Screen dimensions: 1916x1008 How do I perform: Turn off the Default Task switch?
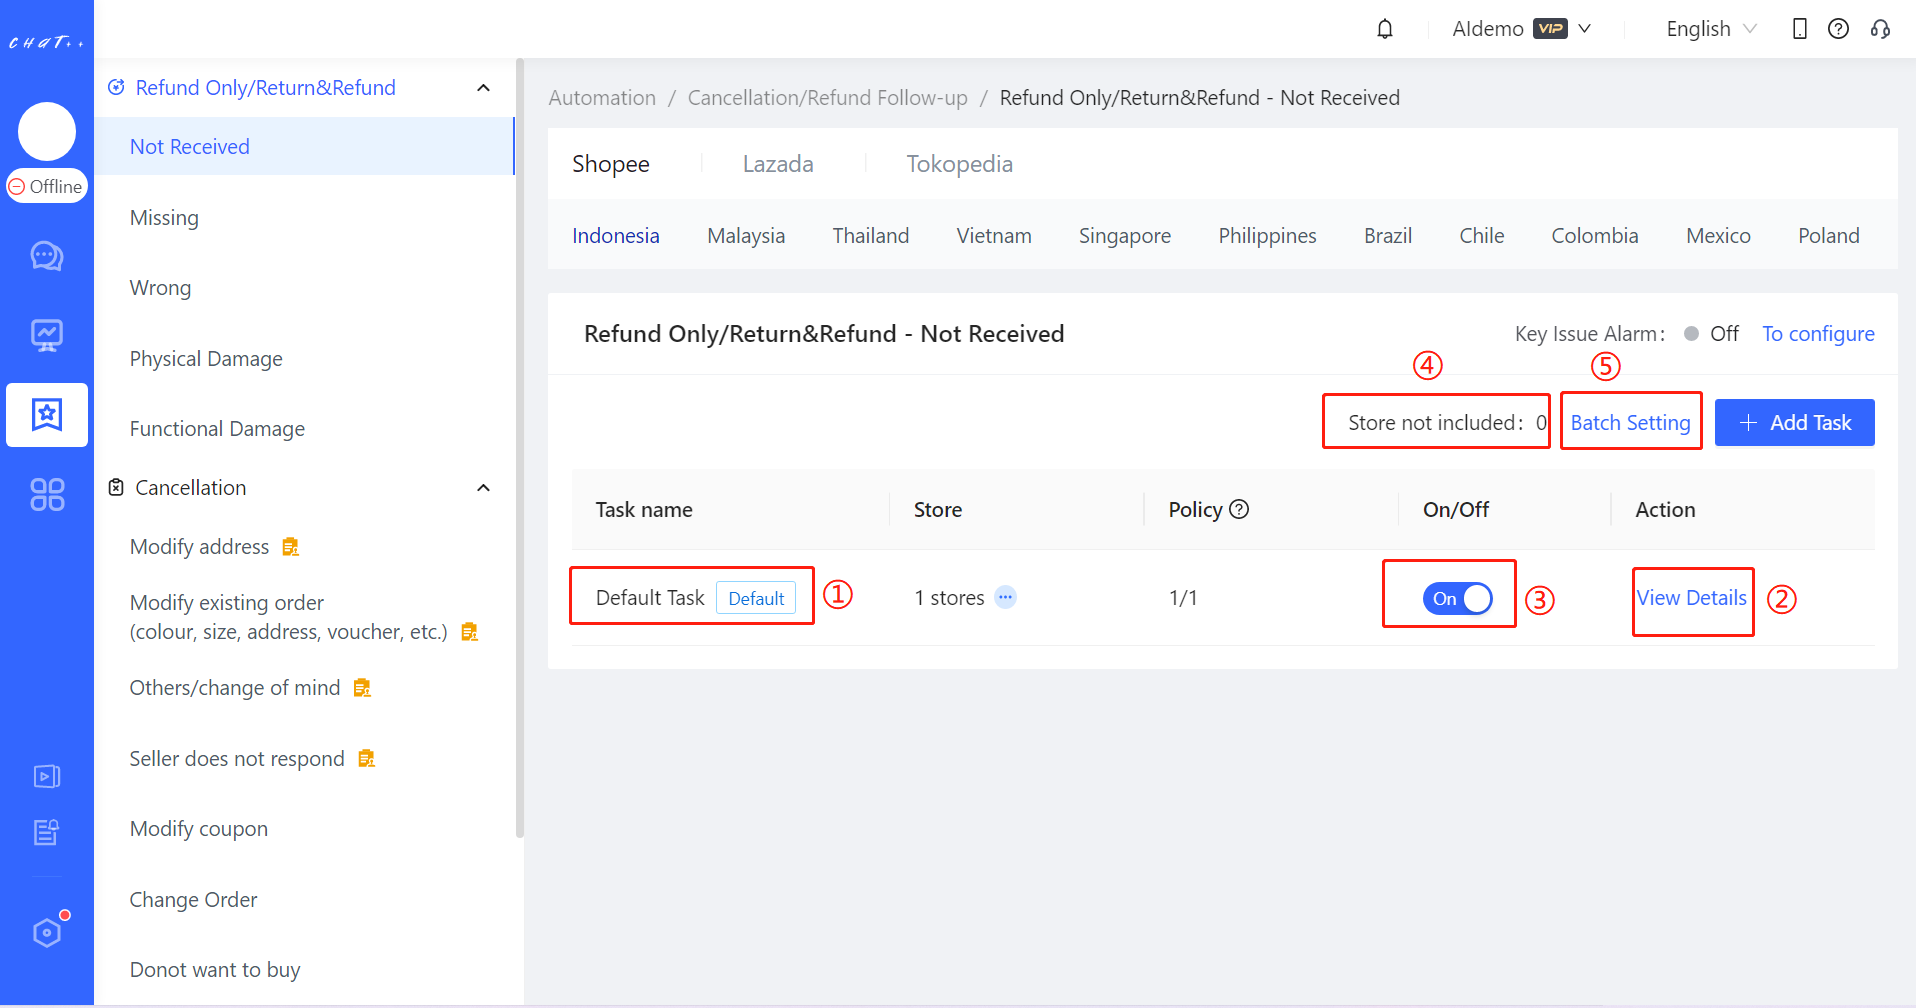(x=1457, y=598)
